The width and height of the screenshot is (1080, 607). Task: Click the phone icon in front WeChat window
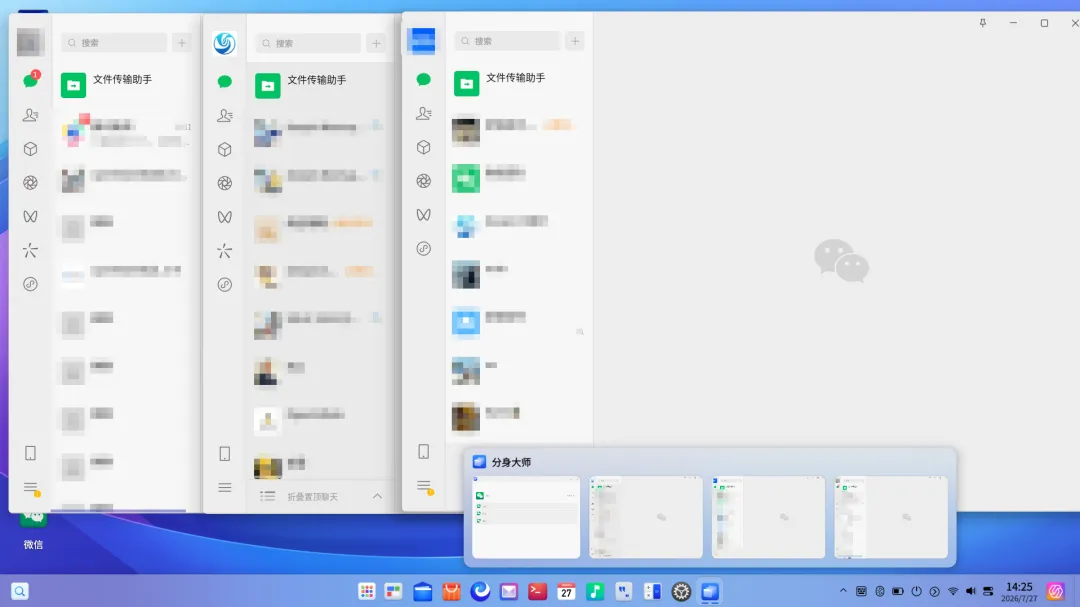pyautogui.click(x=424, y=451)
